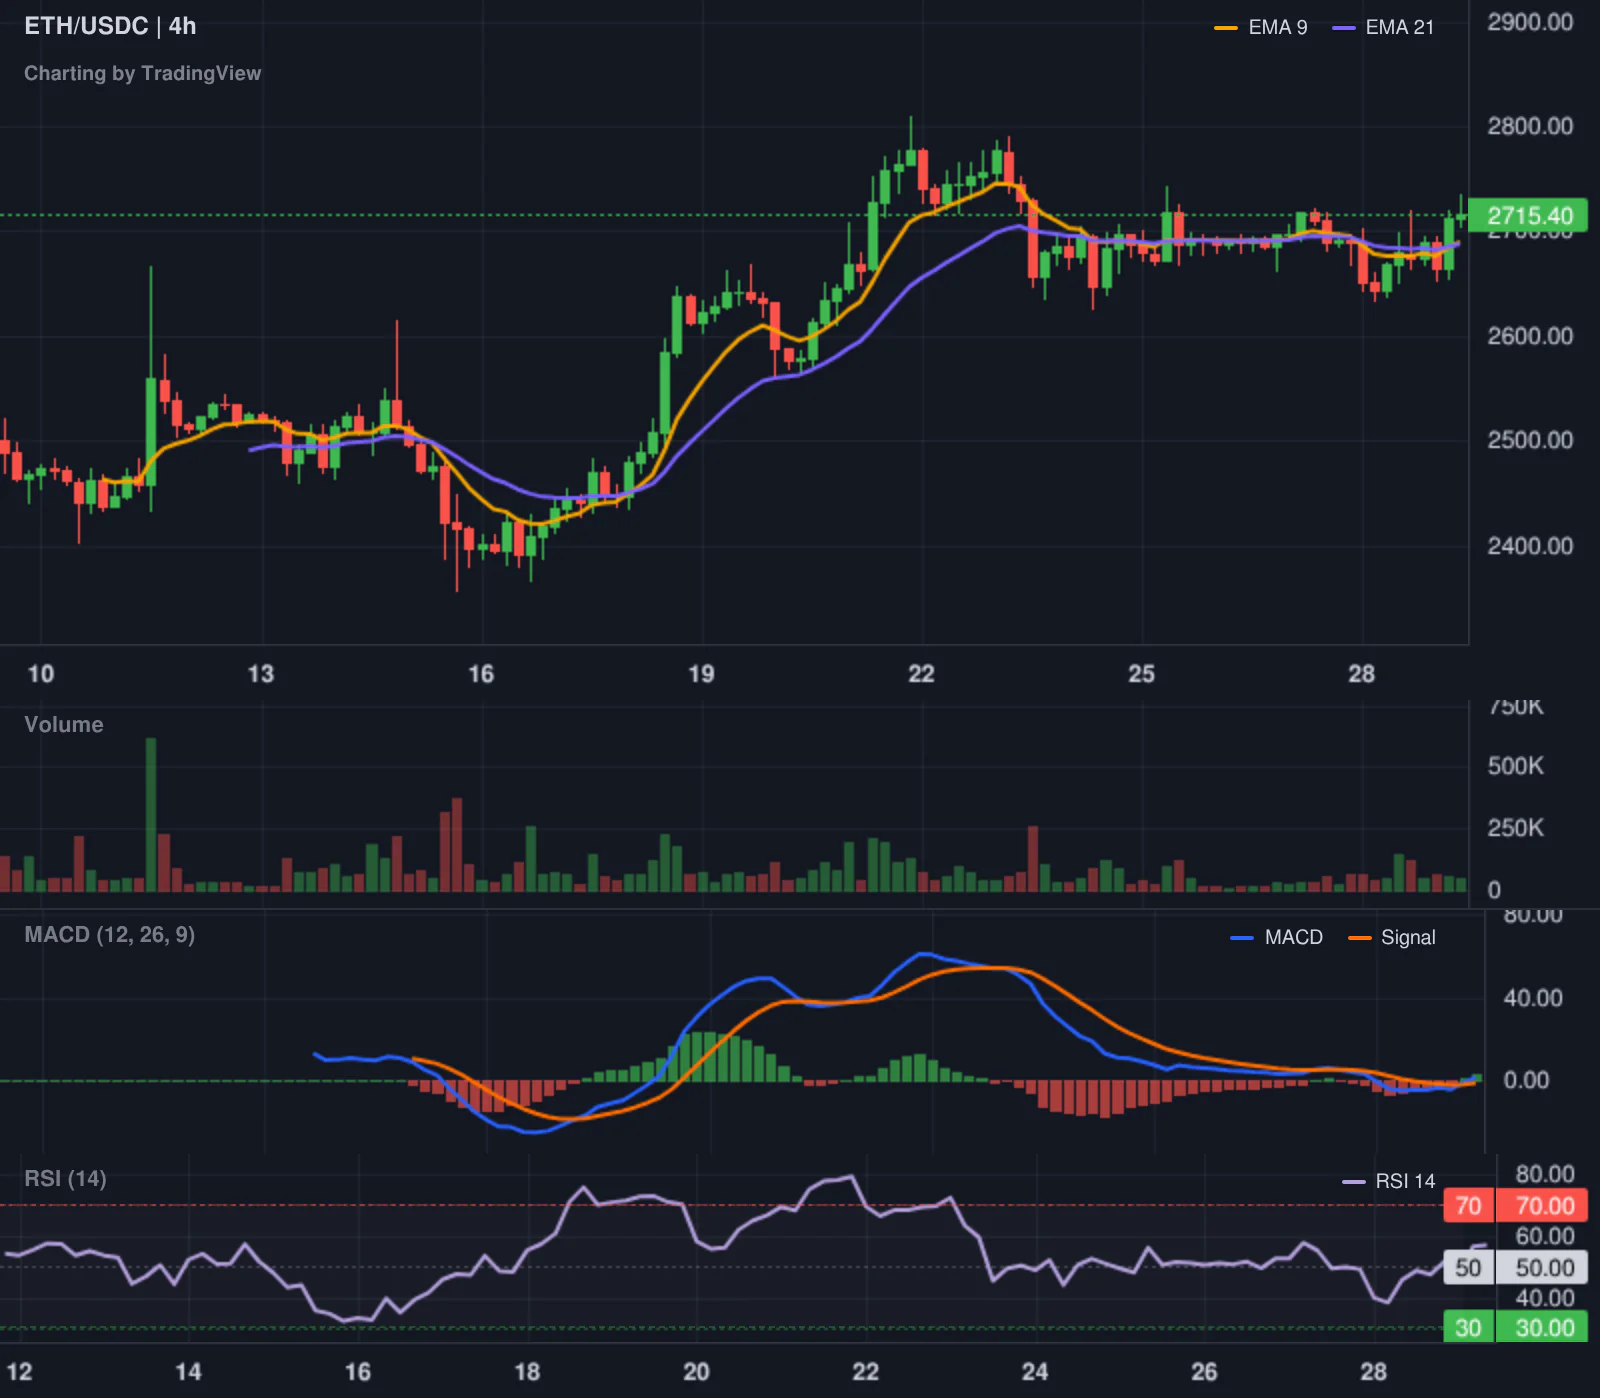The width and height of the screenshot is (1600, 1398).
Task: Click date label 12 on RSI axis
Action: click(19, 1372)
